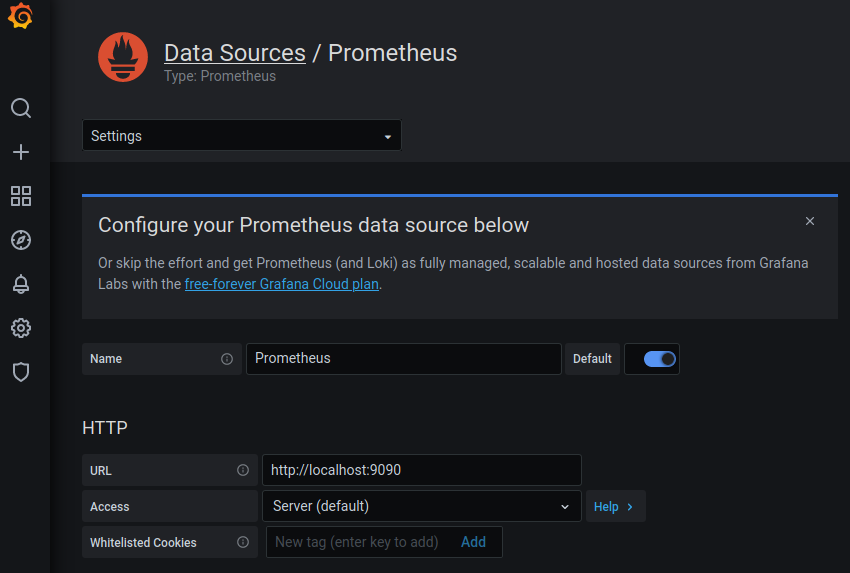Go to Data Sources breadcrumb link
850x573 pixels.
click(235, 53)
